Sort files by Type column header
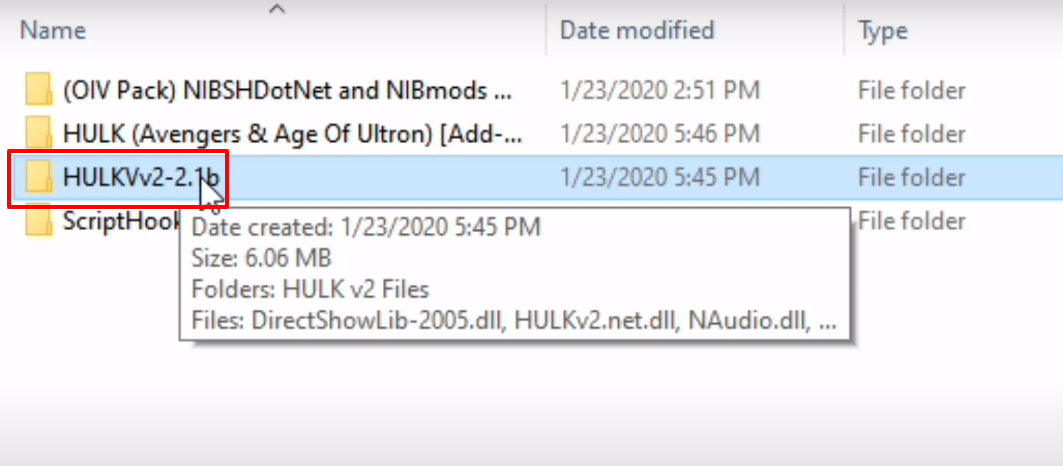1063x466 pixels. [883, 31]
